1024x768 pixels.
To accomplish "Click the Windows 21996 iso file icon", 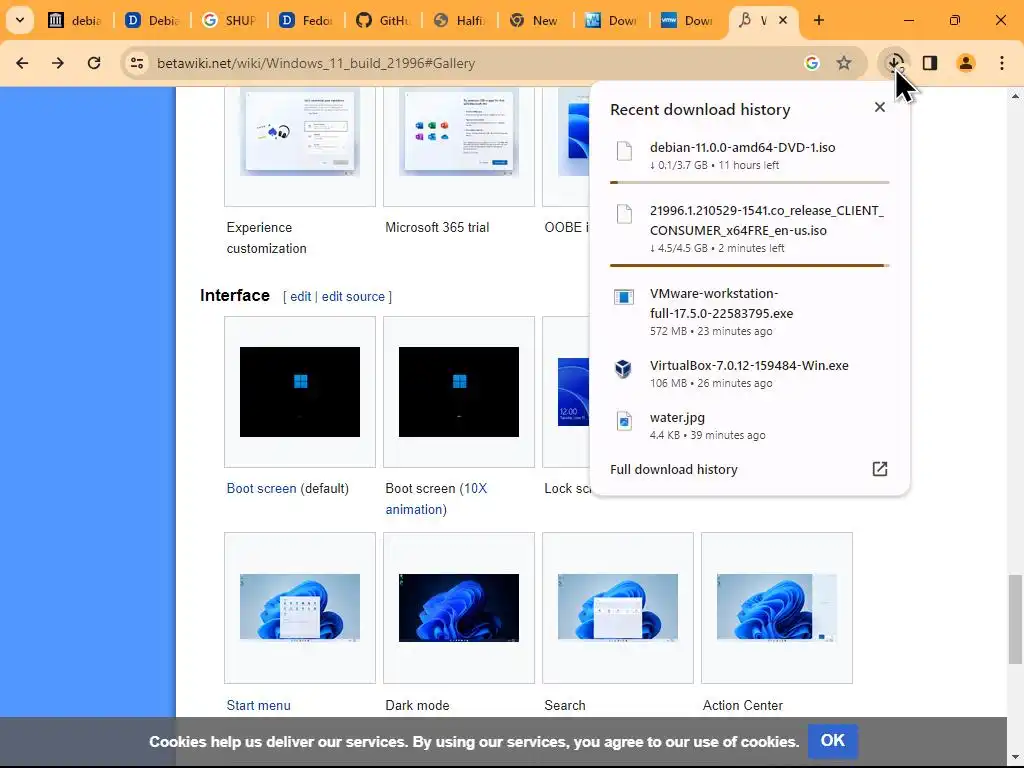I will pos(624,214).
